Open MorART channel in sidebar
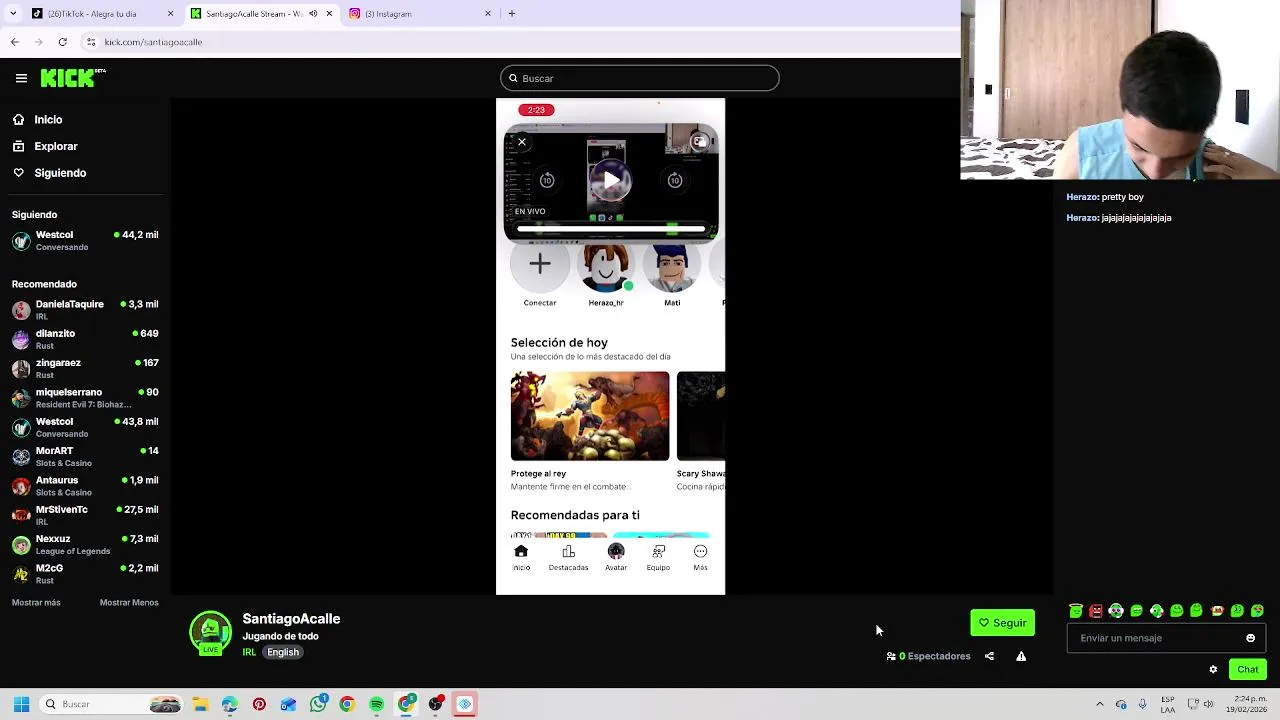 click(x=85, y=456)
